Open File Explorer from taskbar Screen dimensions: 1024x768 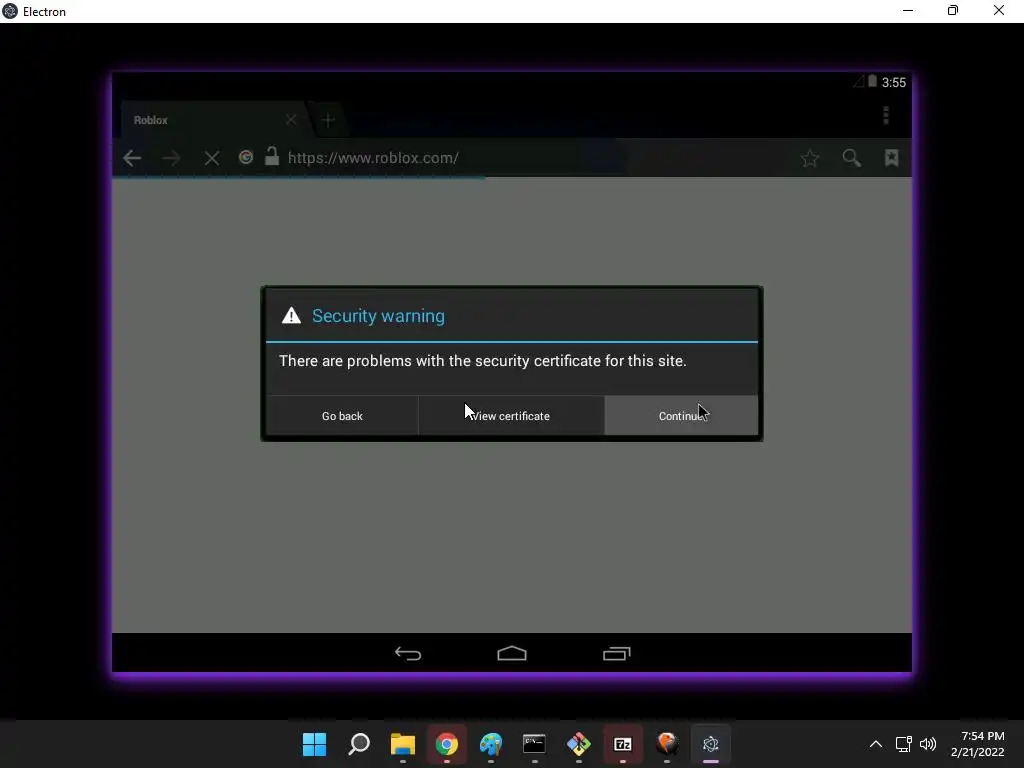pos(402,744)
